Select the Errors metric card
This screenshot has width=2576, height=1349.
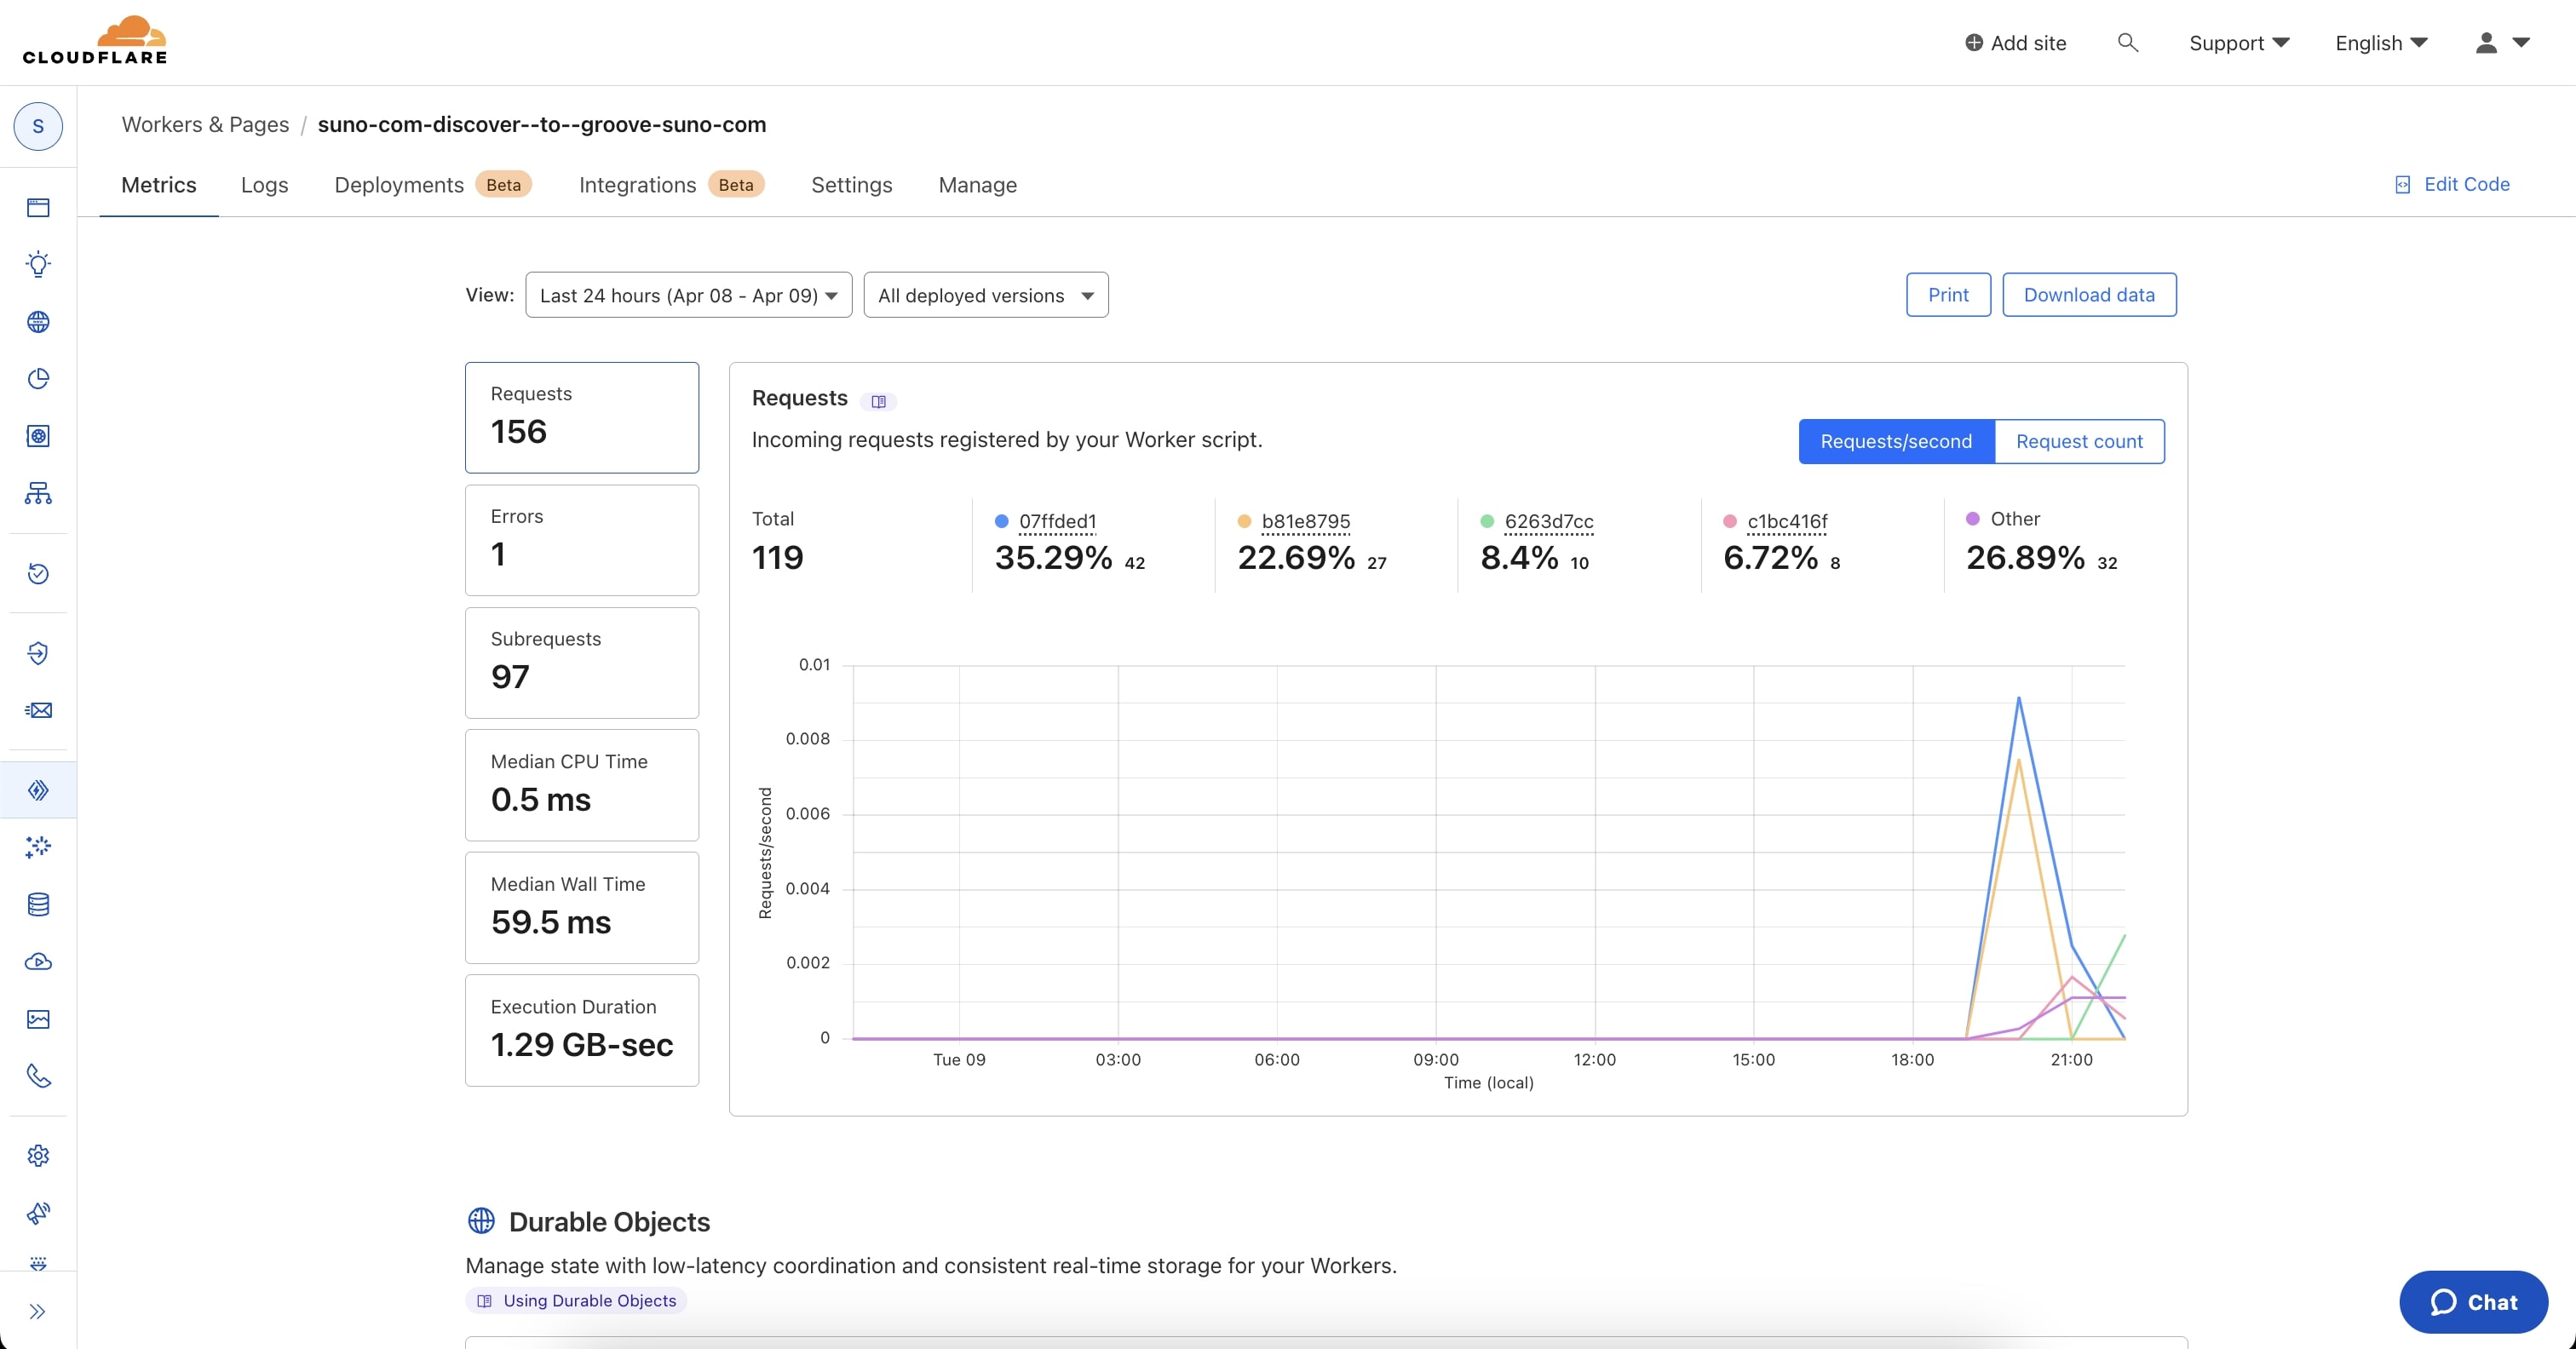click(582, 540)
